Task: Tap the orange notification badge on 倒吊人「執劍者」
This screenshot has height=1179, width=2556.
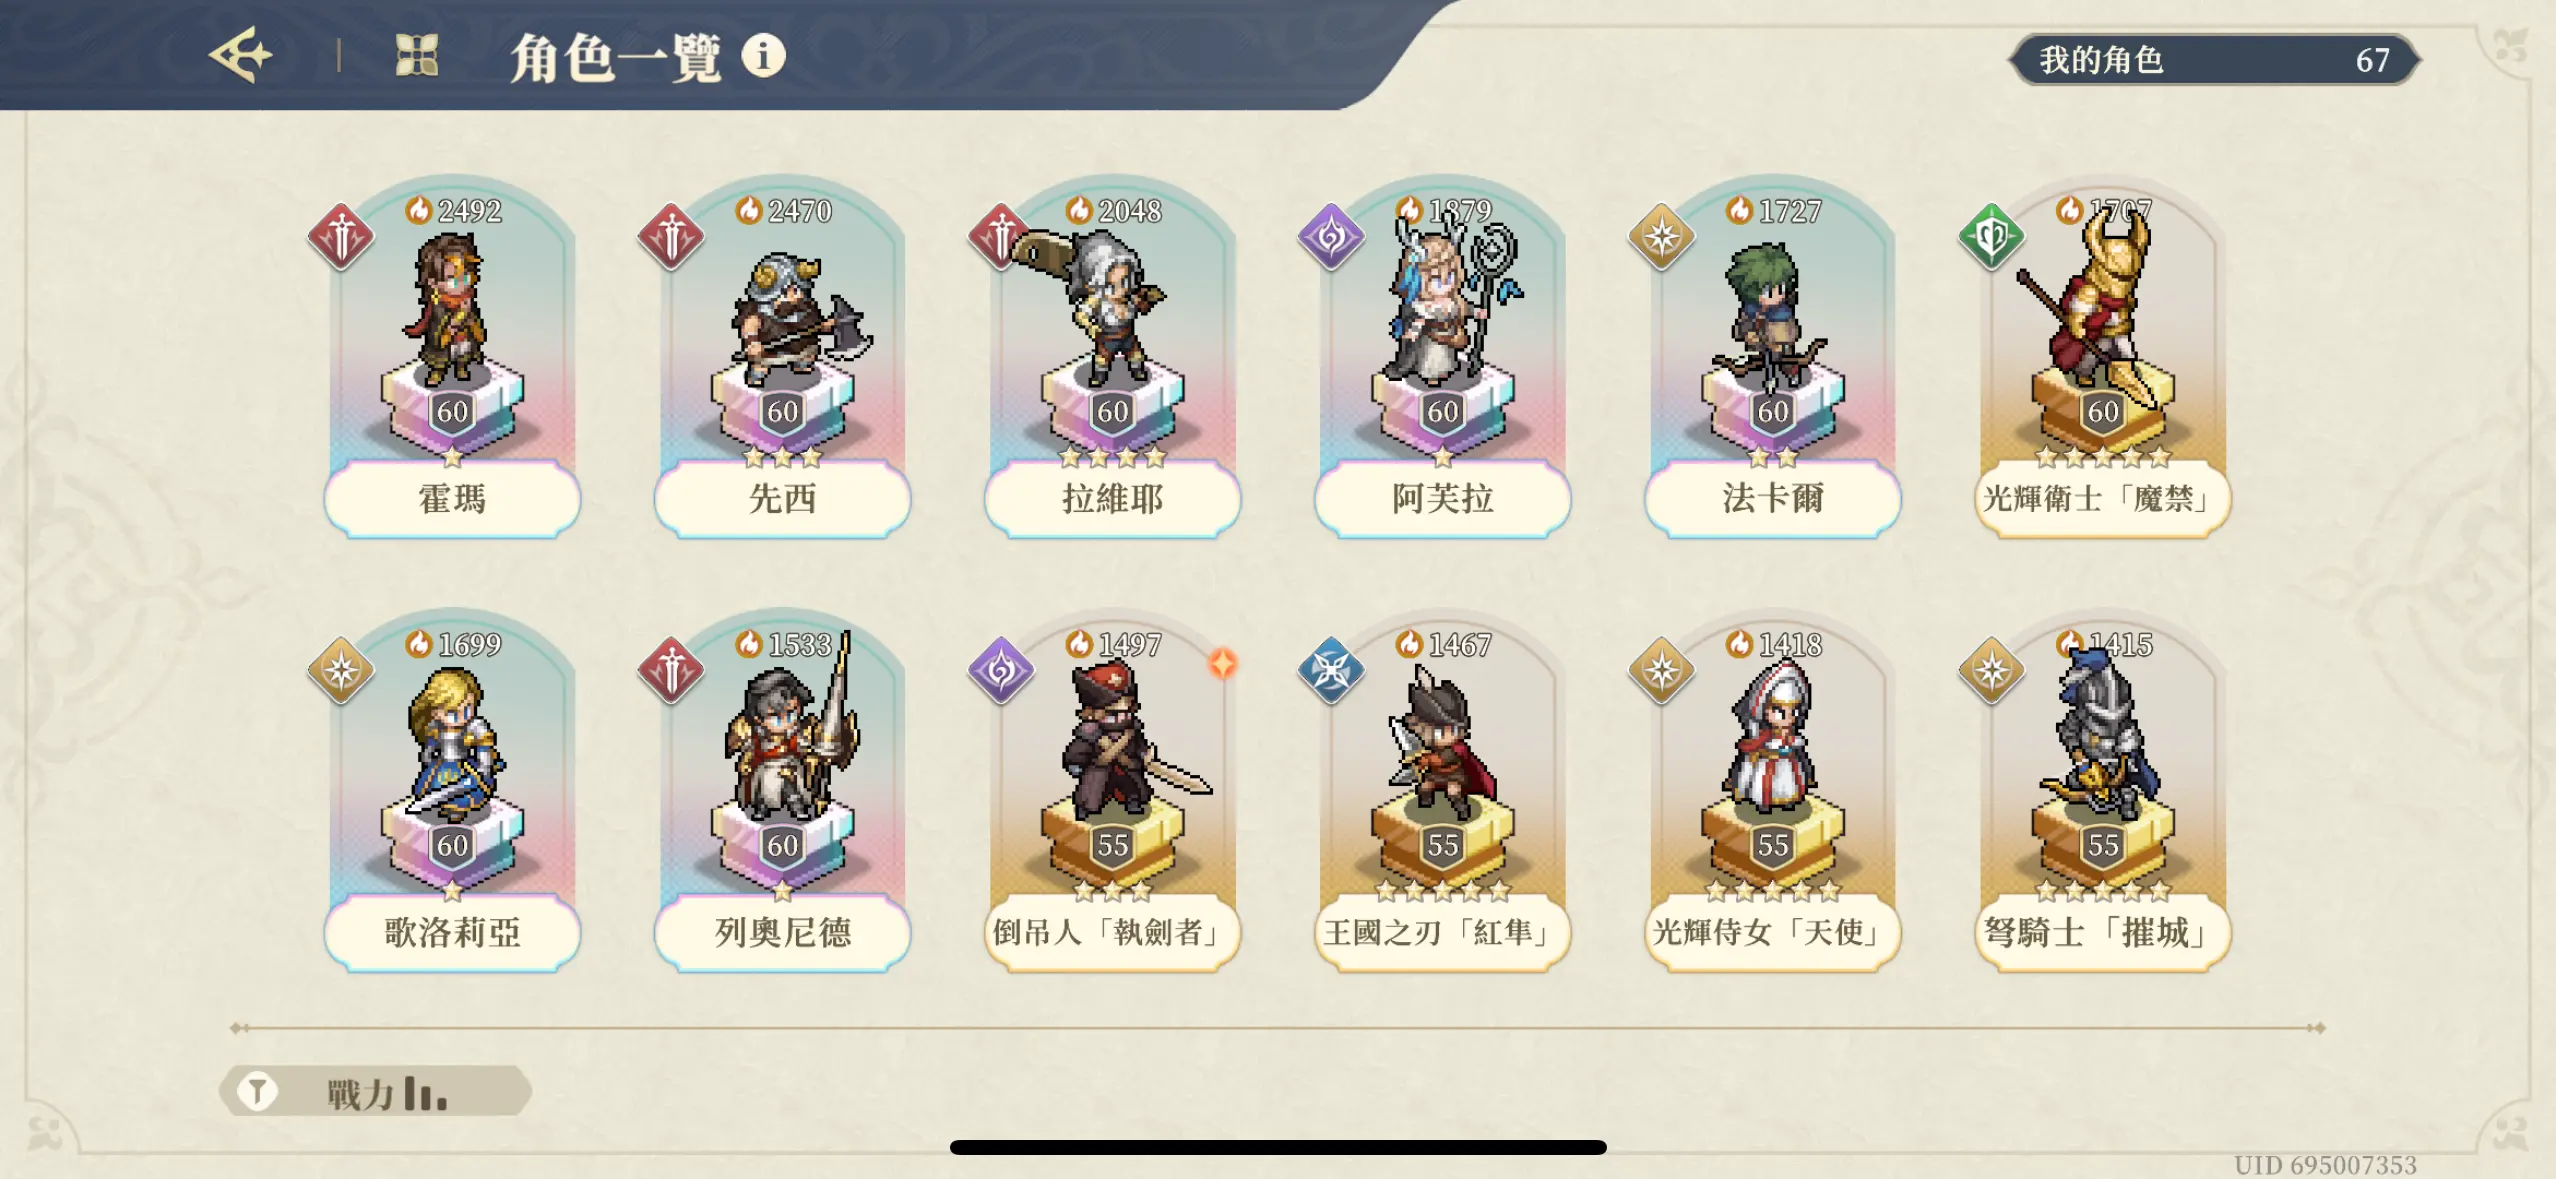Action: [x=1222, y=662]
